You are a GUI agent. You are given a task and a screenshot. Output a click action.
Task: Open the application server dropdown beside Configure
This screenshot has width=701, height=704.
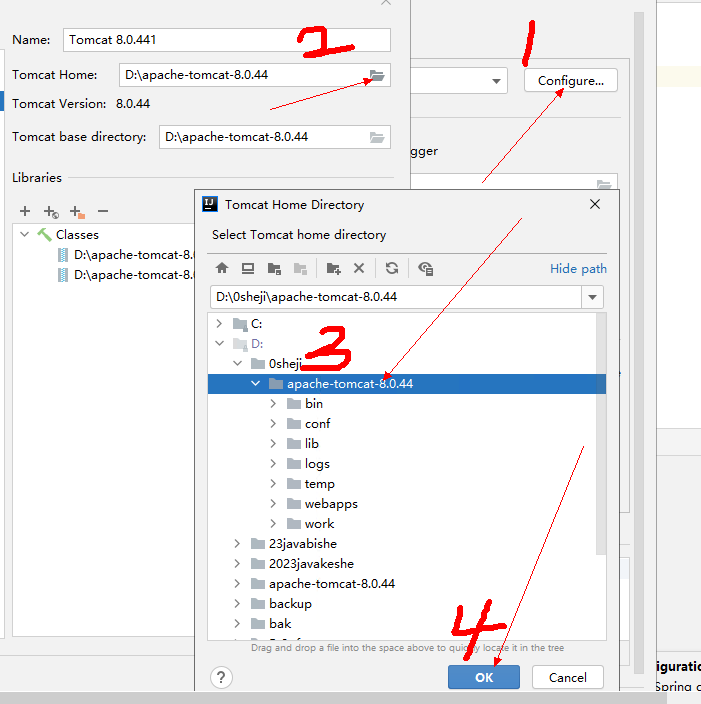pos(496,81)
